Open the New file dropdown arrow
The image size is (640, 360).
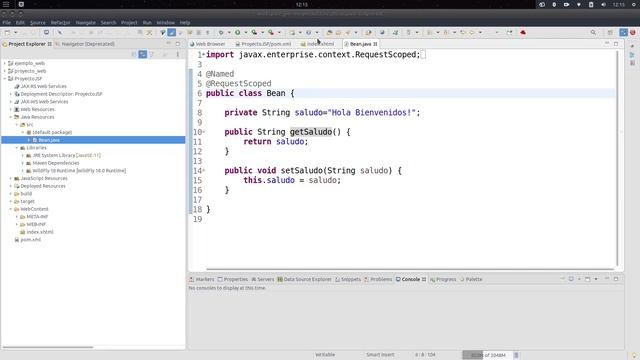(x=16, y=32)
